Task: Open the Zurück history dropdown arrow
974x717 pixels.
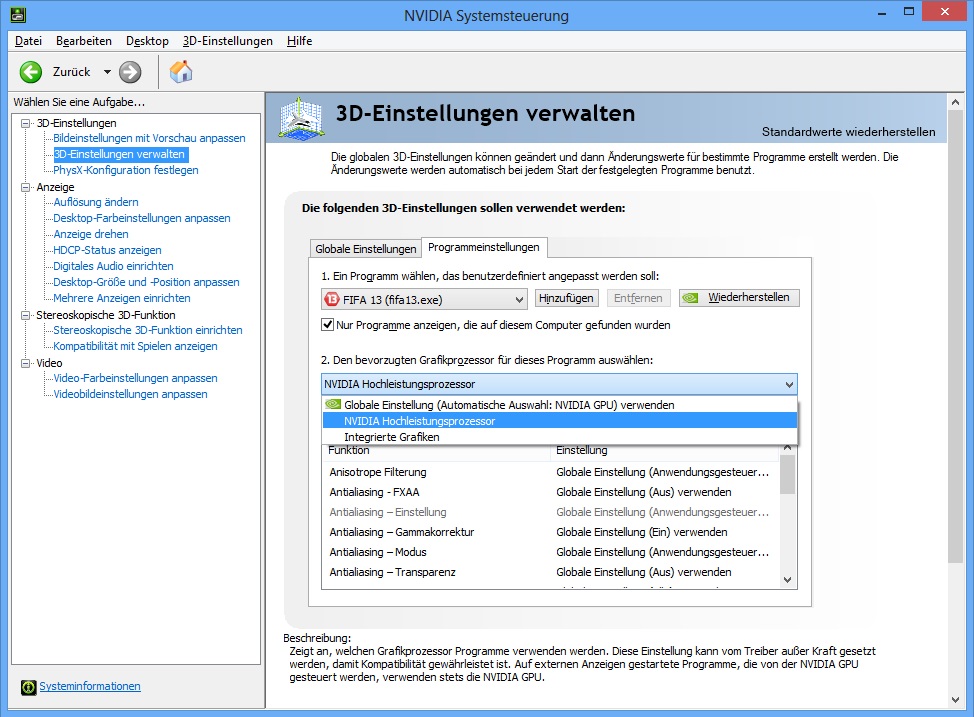Action: point(107,72)
